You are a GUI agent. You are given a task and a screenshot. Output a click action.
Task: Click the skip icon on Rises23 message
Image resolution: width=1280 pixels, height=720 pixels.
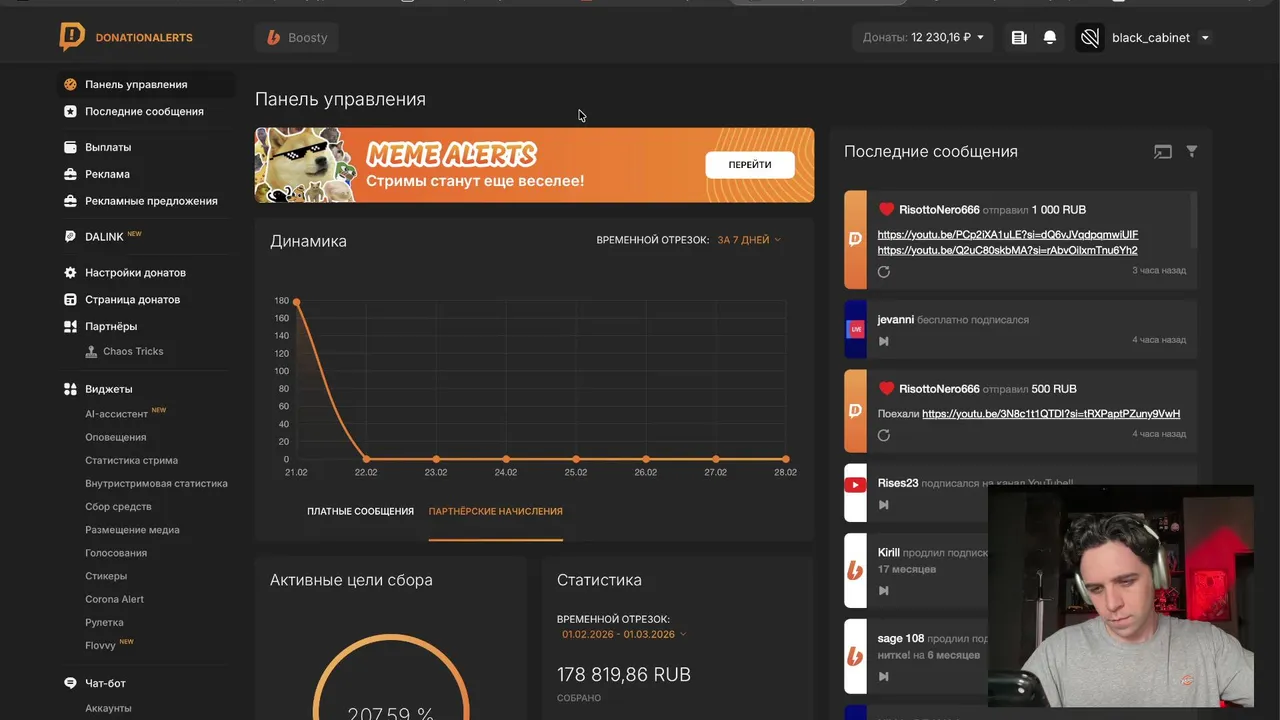[884, 505]
